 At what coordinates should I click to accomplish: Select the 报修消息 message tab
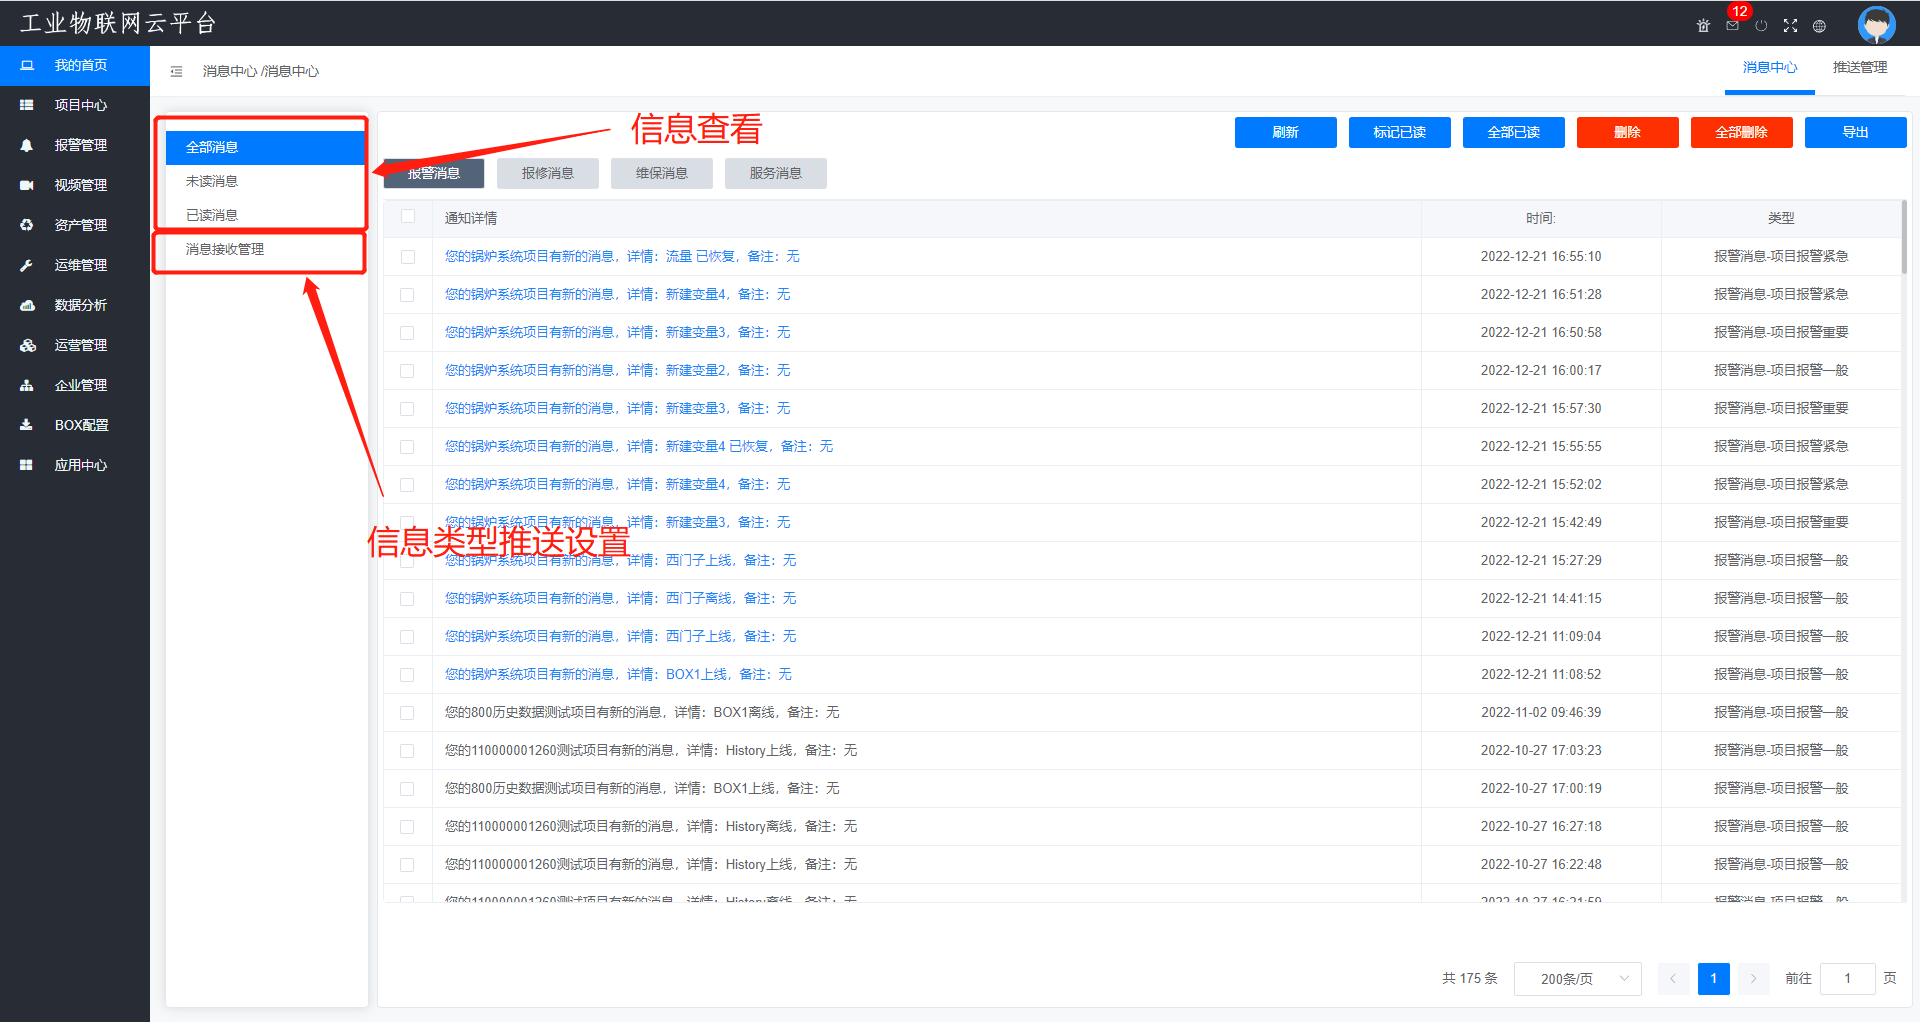tap(547, 173)
